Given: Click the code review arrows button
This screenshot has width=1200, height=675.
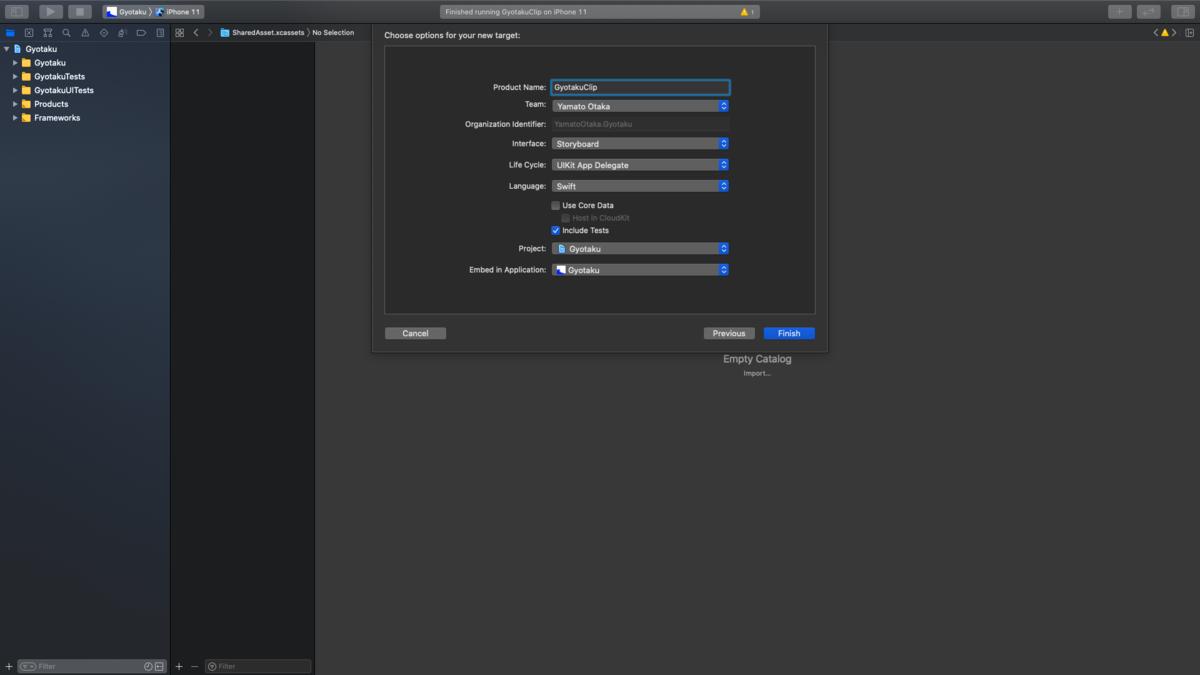Looking at the screenshot, I should pyautogui.click(x=1149, y=12).
